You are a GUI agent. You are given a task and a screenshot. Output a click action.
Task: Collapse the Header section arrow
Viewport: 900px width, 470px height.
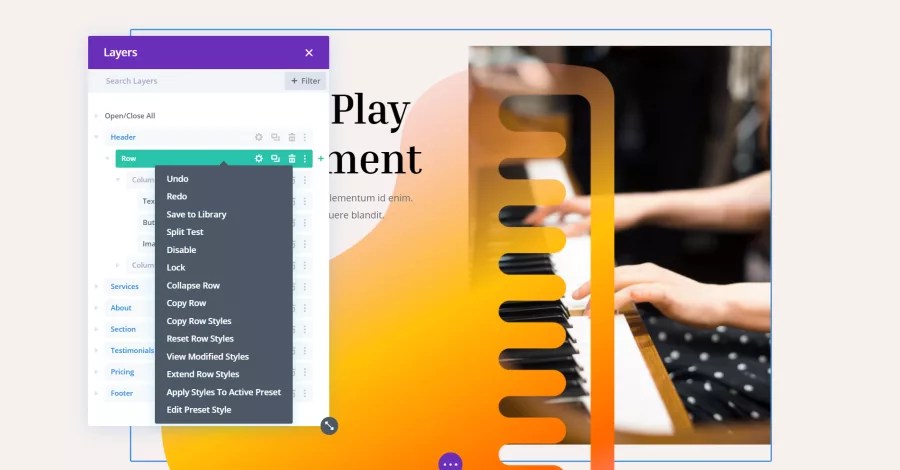click(96, 137)
